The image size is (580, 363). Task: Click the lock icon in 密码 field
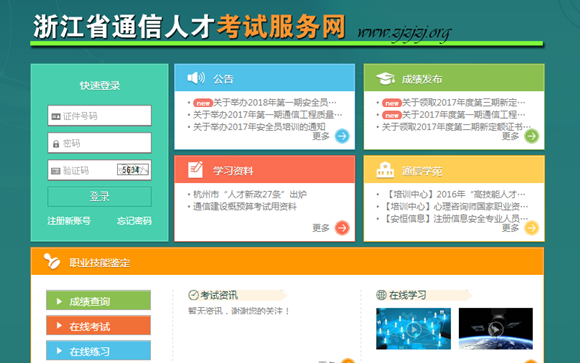click(56, 144)
